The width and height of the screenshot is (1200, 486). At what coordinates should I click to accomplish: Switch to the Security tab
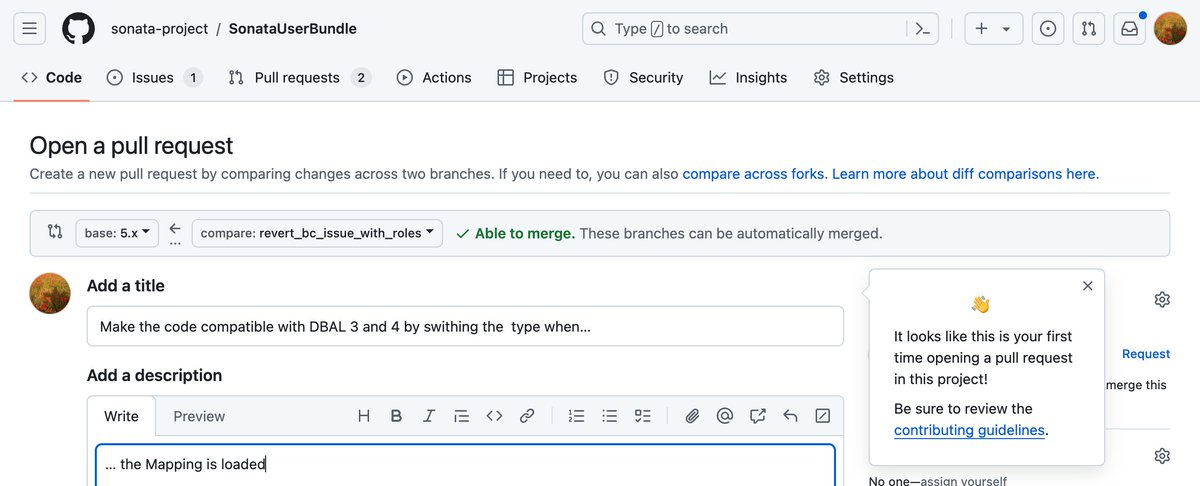(x=643, y=77)
